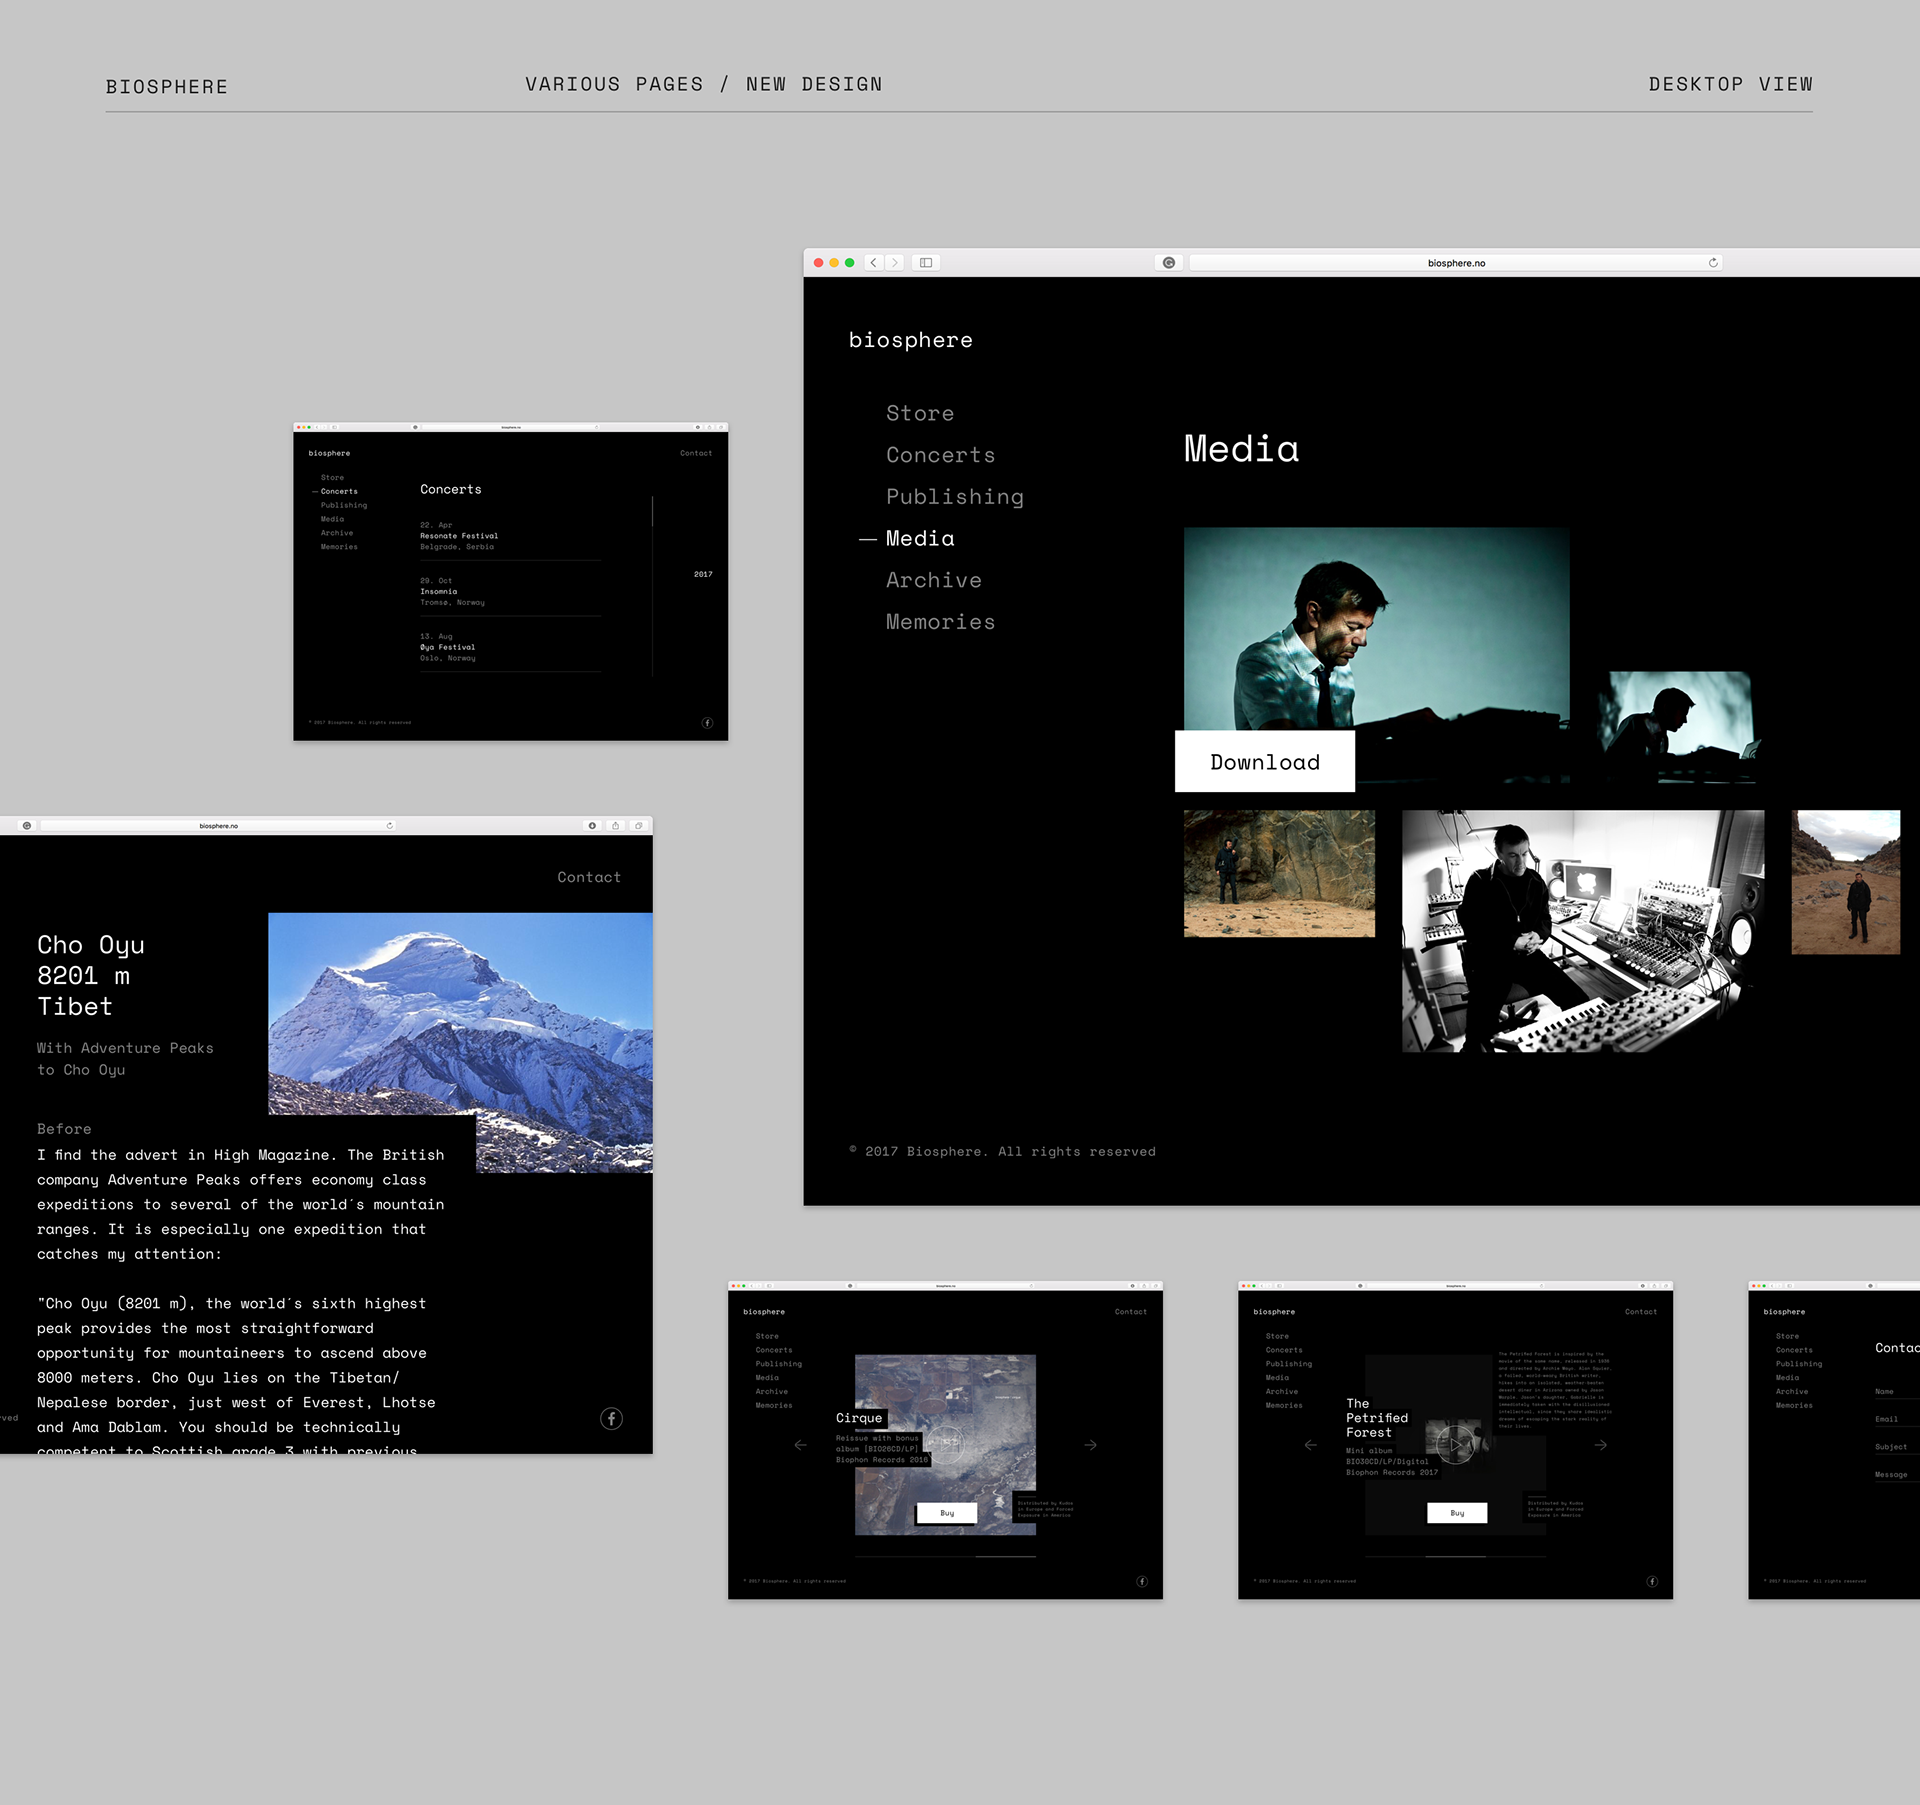The height and width of the screenshot is (1805, 1920).
Task: Open Facebook icon in the Concerts window
Action: point(707,723)
